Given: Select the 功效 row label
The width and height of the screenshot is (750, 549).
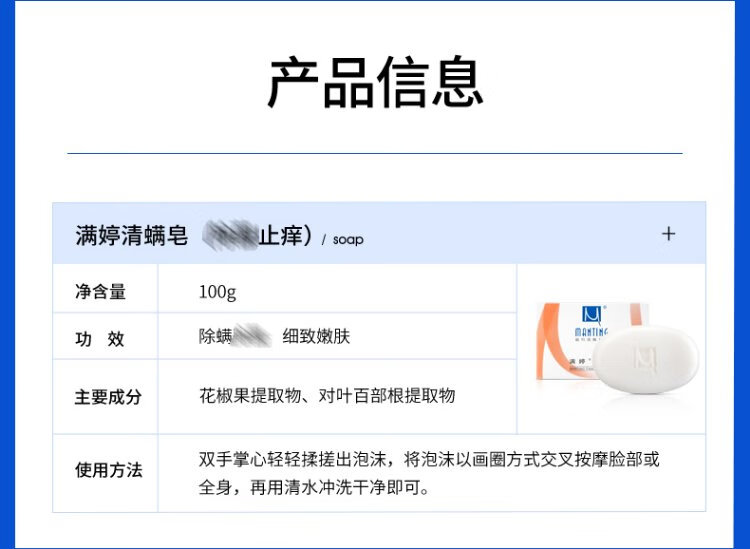Looking at the screenshot, I should click(100, 339).
